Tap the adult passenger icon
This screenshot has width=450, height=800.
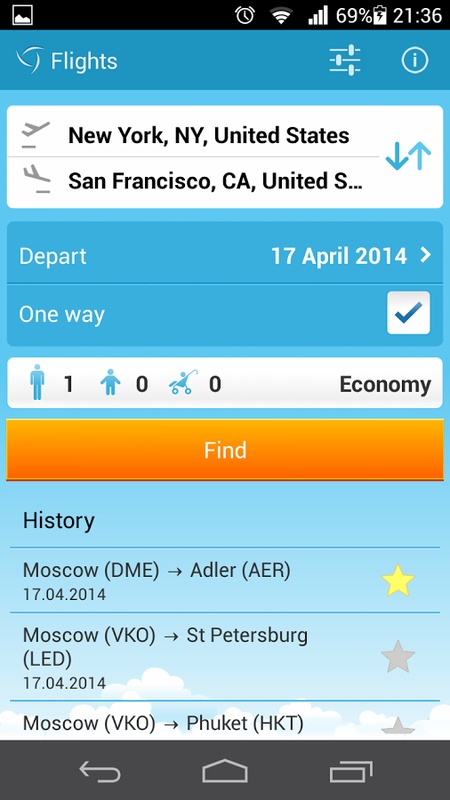37,382
